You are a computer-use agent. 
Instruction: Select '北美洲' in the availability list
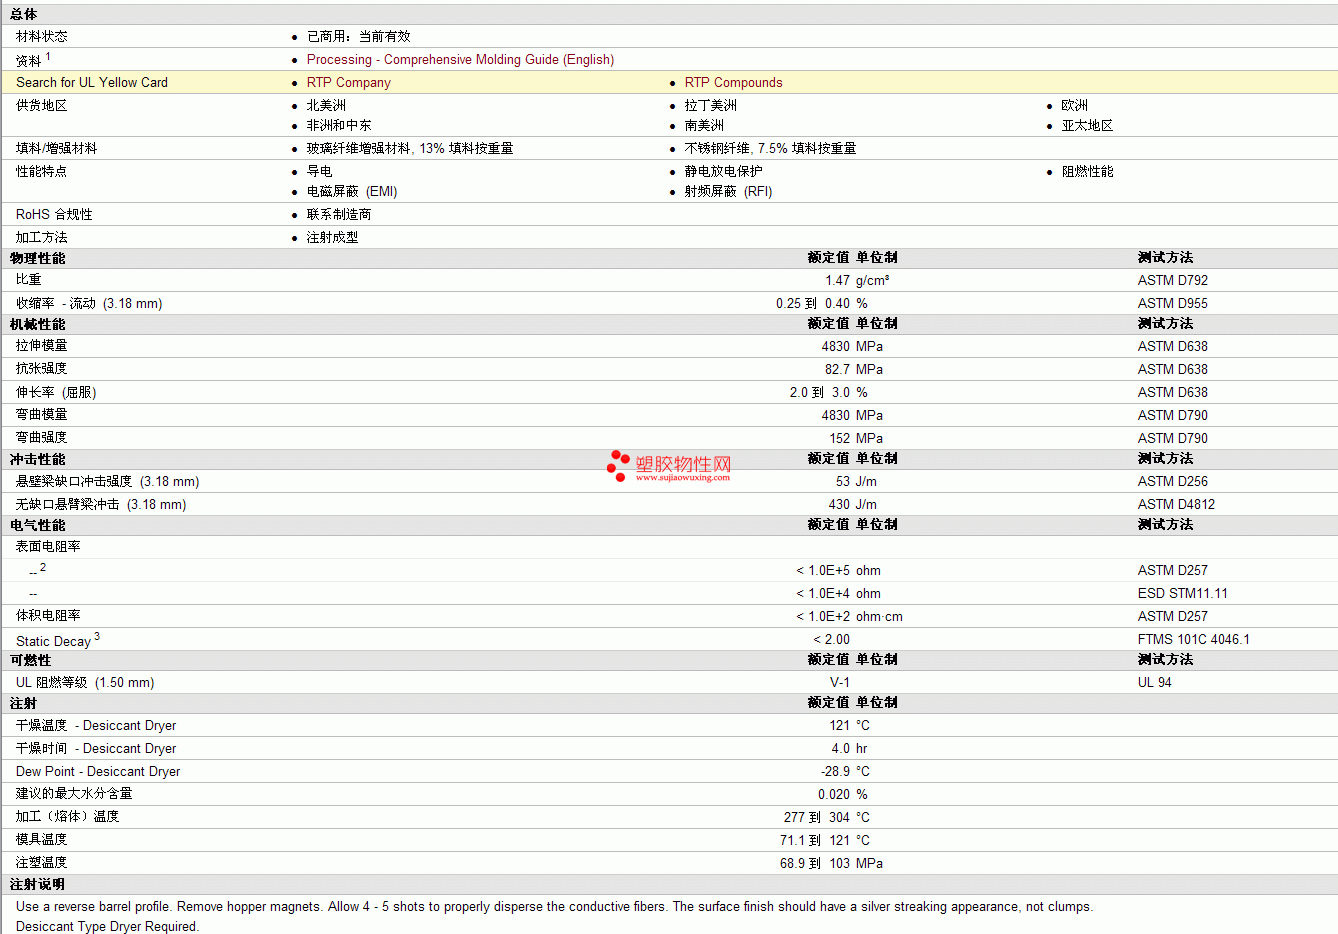326,106
